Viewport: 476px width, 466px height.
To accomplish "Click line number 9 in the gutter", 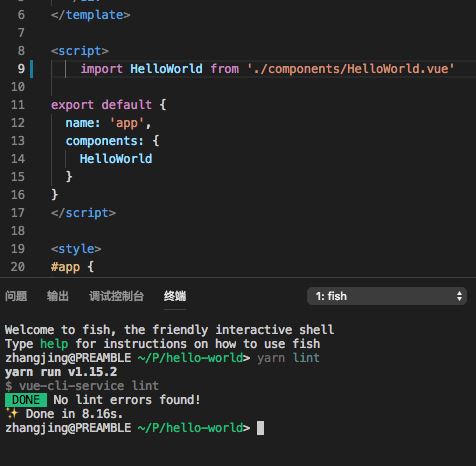I will [21, 69].
